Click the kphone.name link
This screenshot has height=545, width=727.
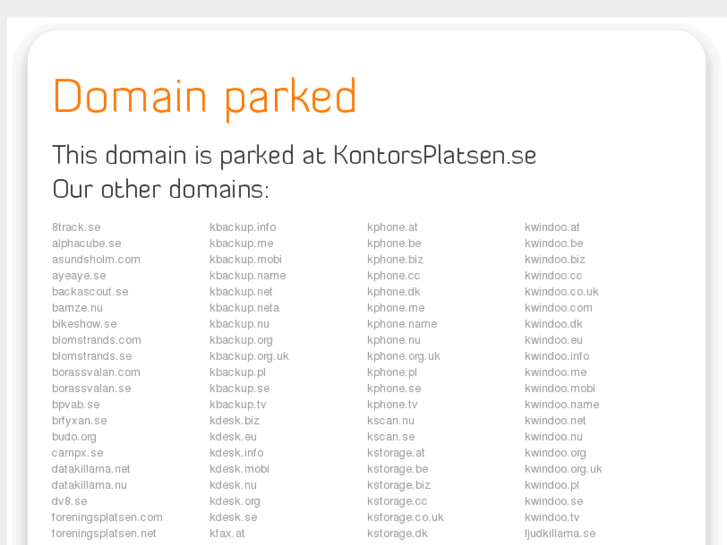[x=402, y=324]
